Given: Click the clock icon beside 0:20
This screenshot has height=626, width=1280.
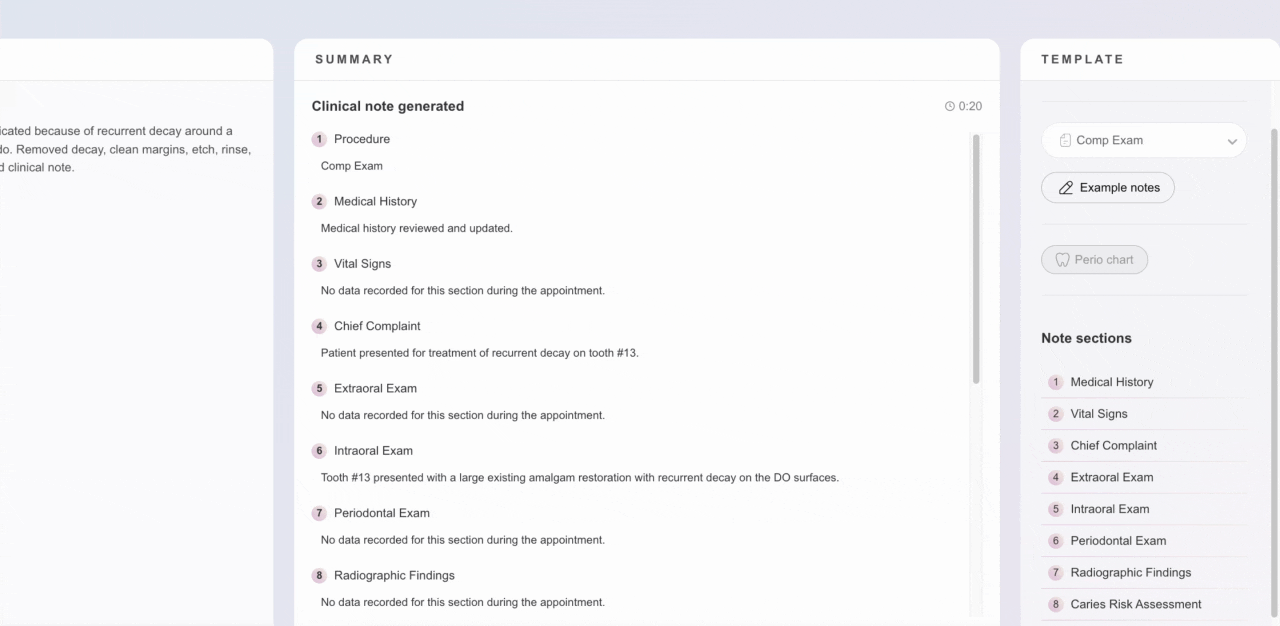Looking at the screenshot, I should (949, 106).
